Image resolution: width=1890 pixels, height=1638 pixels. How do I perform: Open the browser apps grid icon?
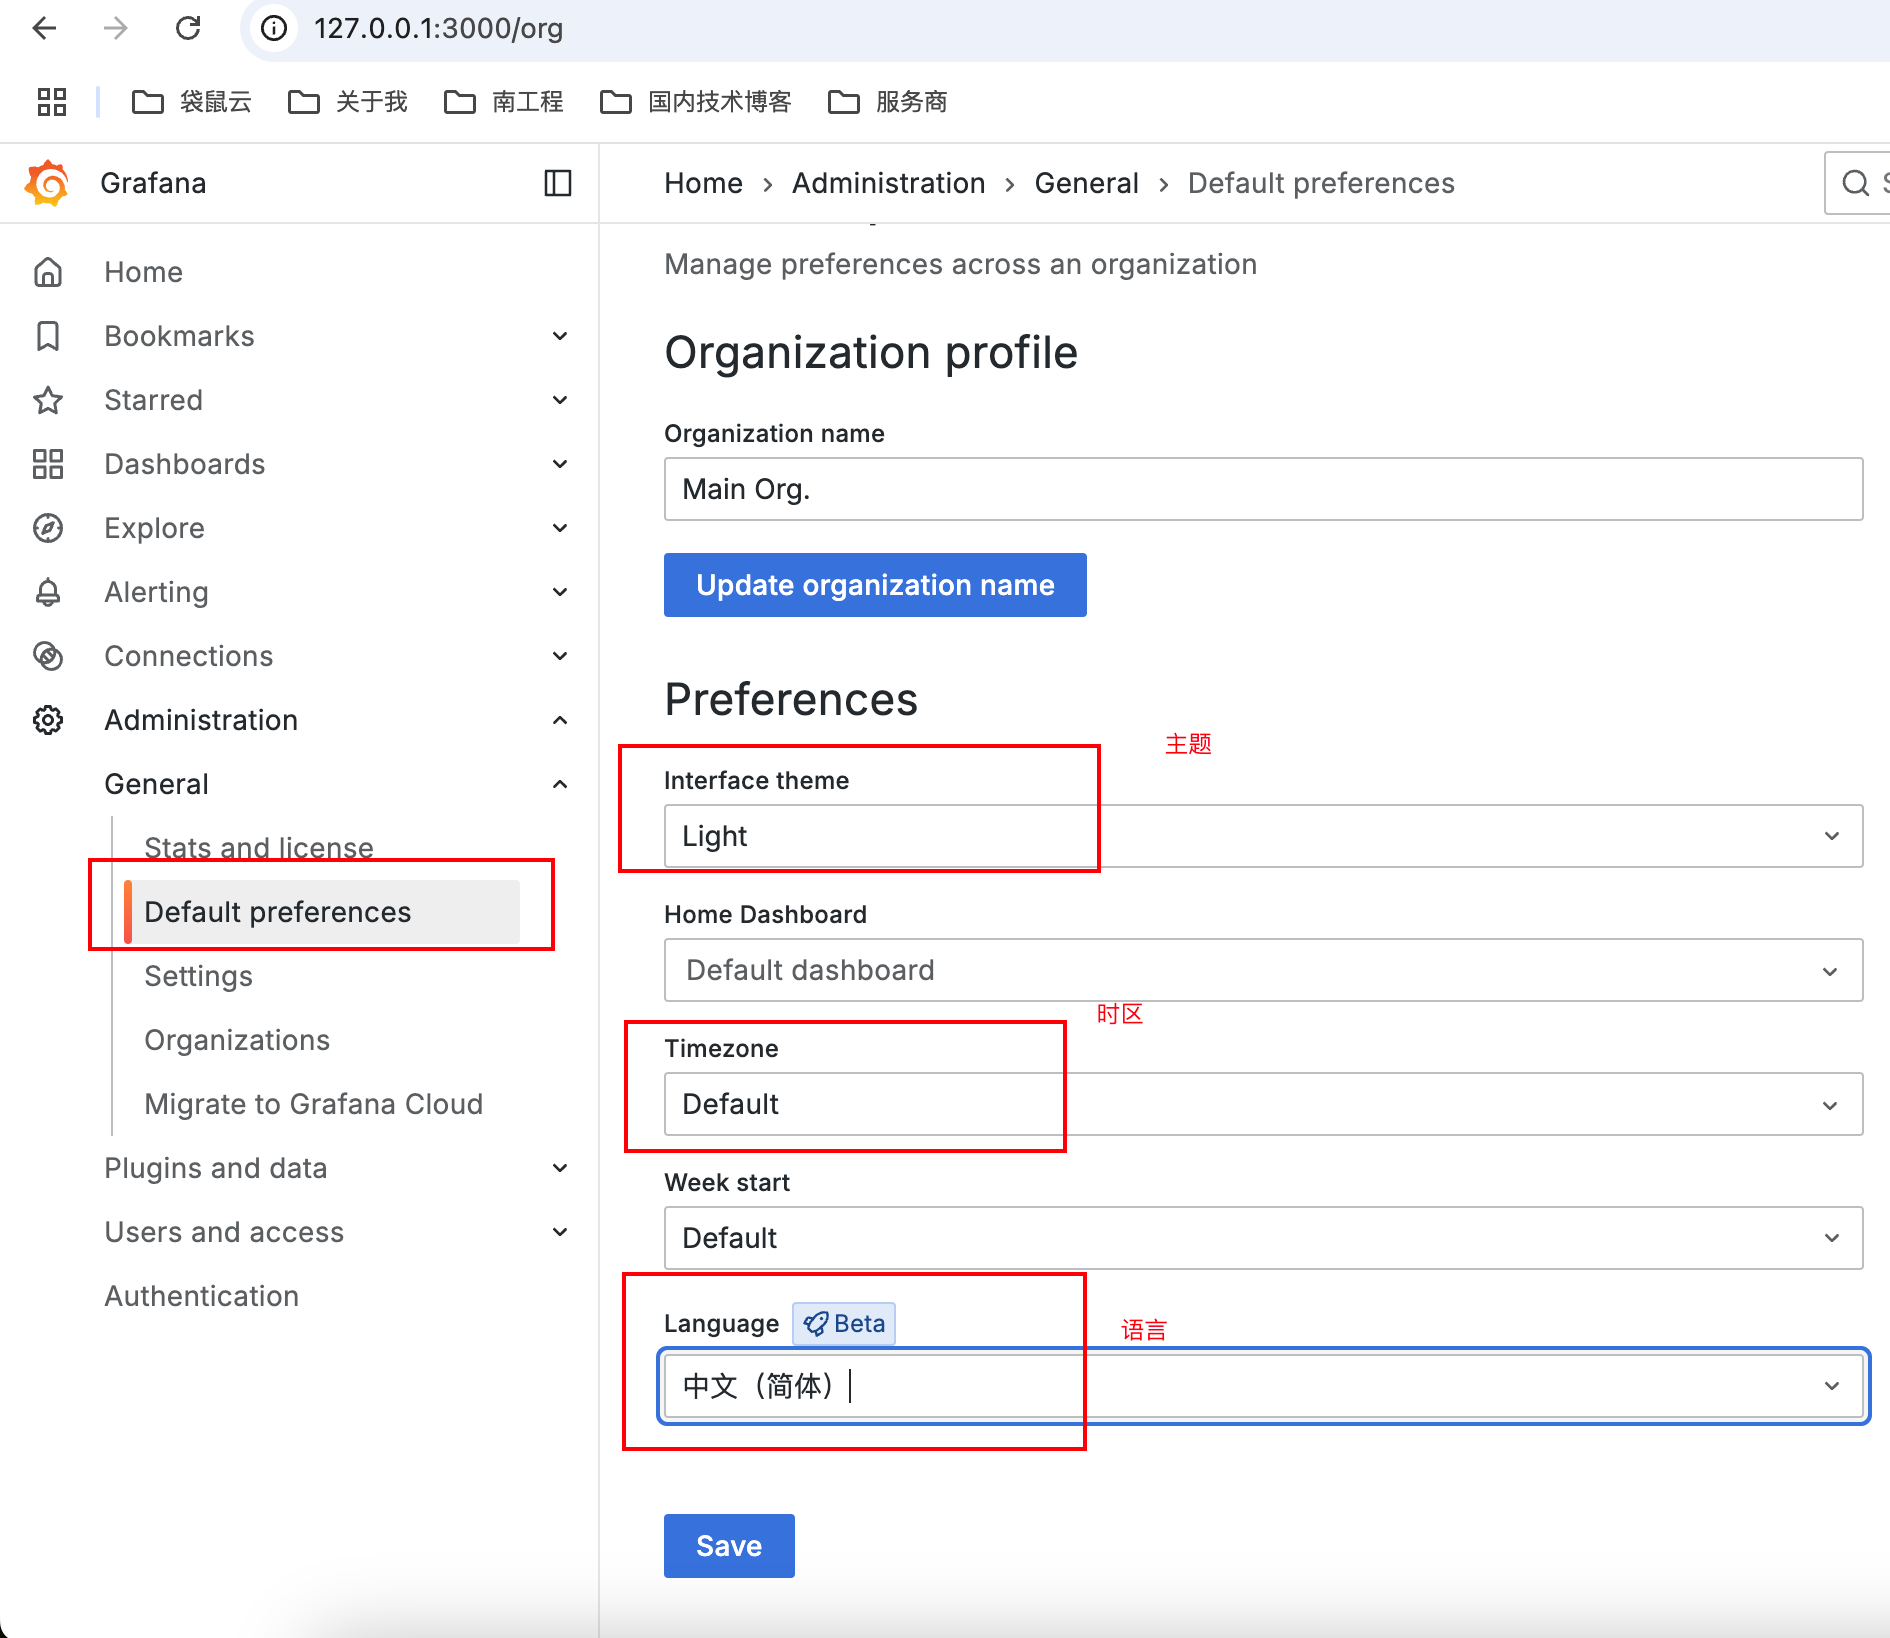pyautogui.click(x=52, y=102)
